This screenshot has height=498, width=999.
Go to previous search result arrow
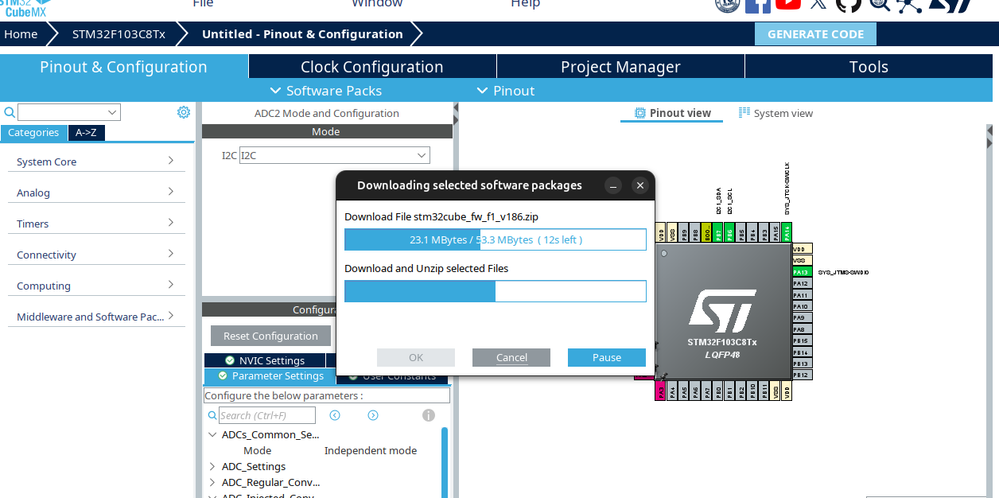point(334,415)
